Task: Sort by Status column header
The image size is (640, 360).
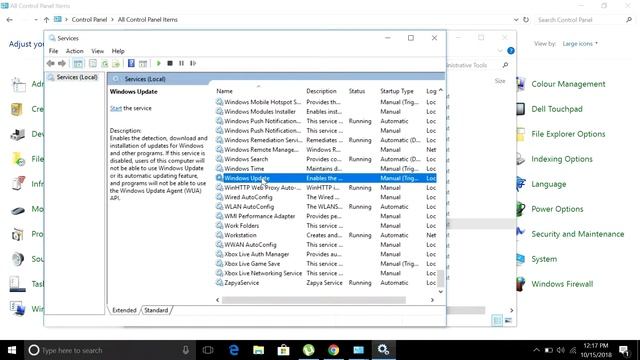Action: pyautogui.click(x=357, y=91)
